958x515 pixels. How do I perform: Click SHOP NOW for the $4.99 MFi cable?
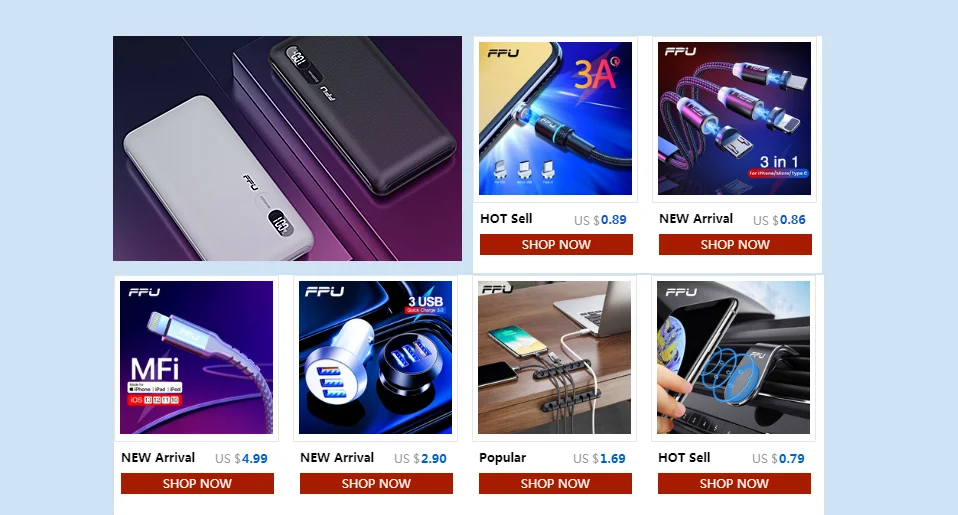point(197,483)
